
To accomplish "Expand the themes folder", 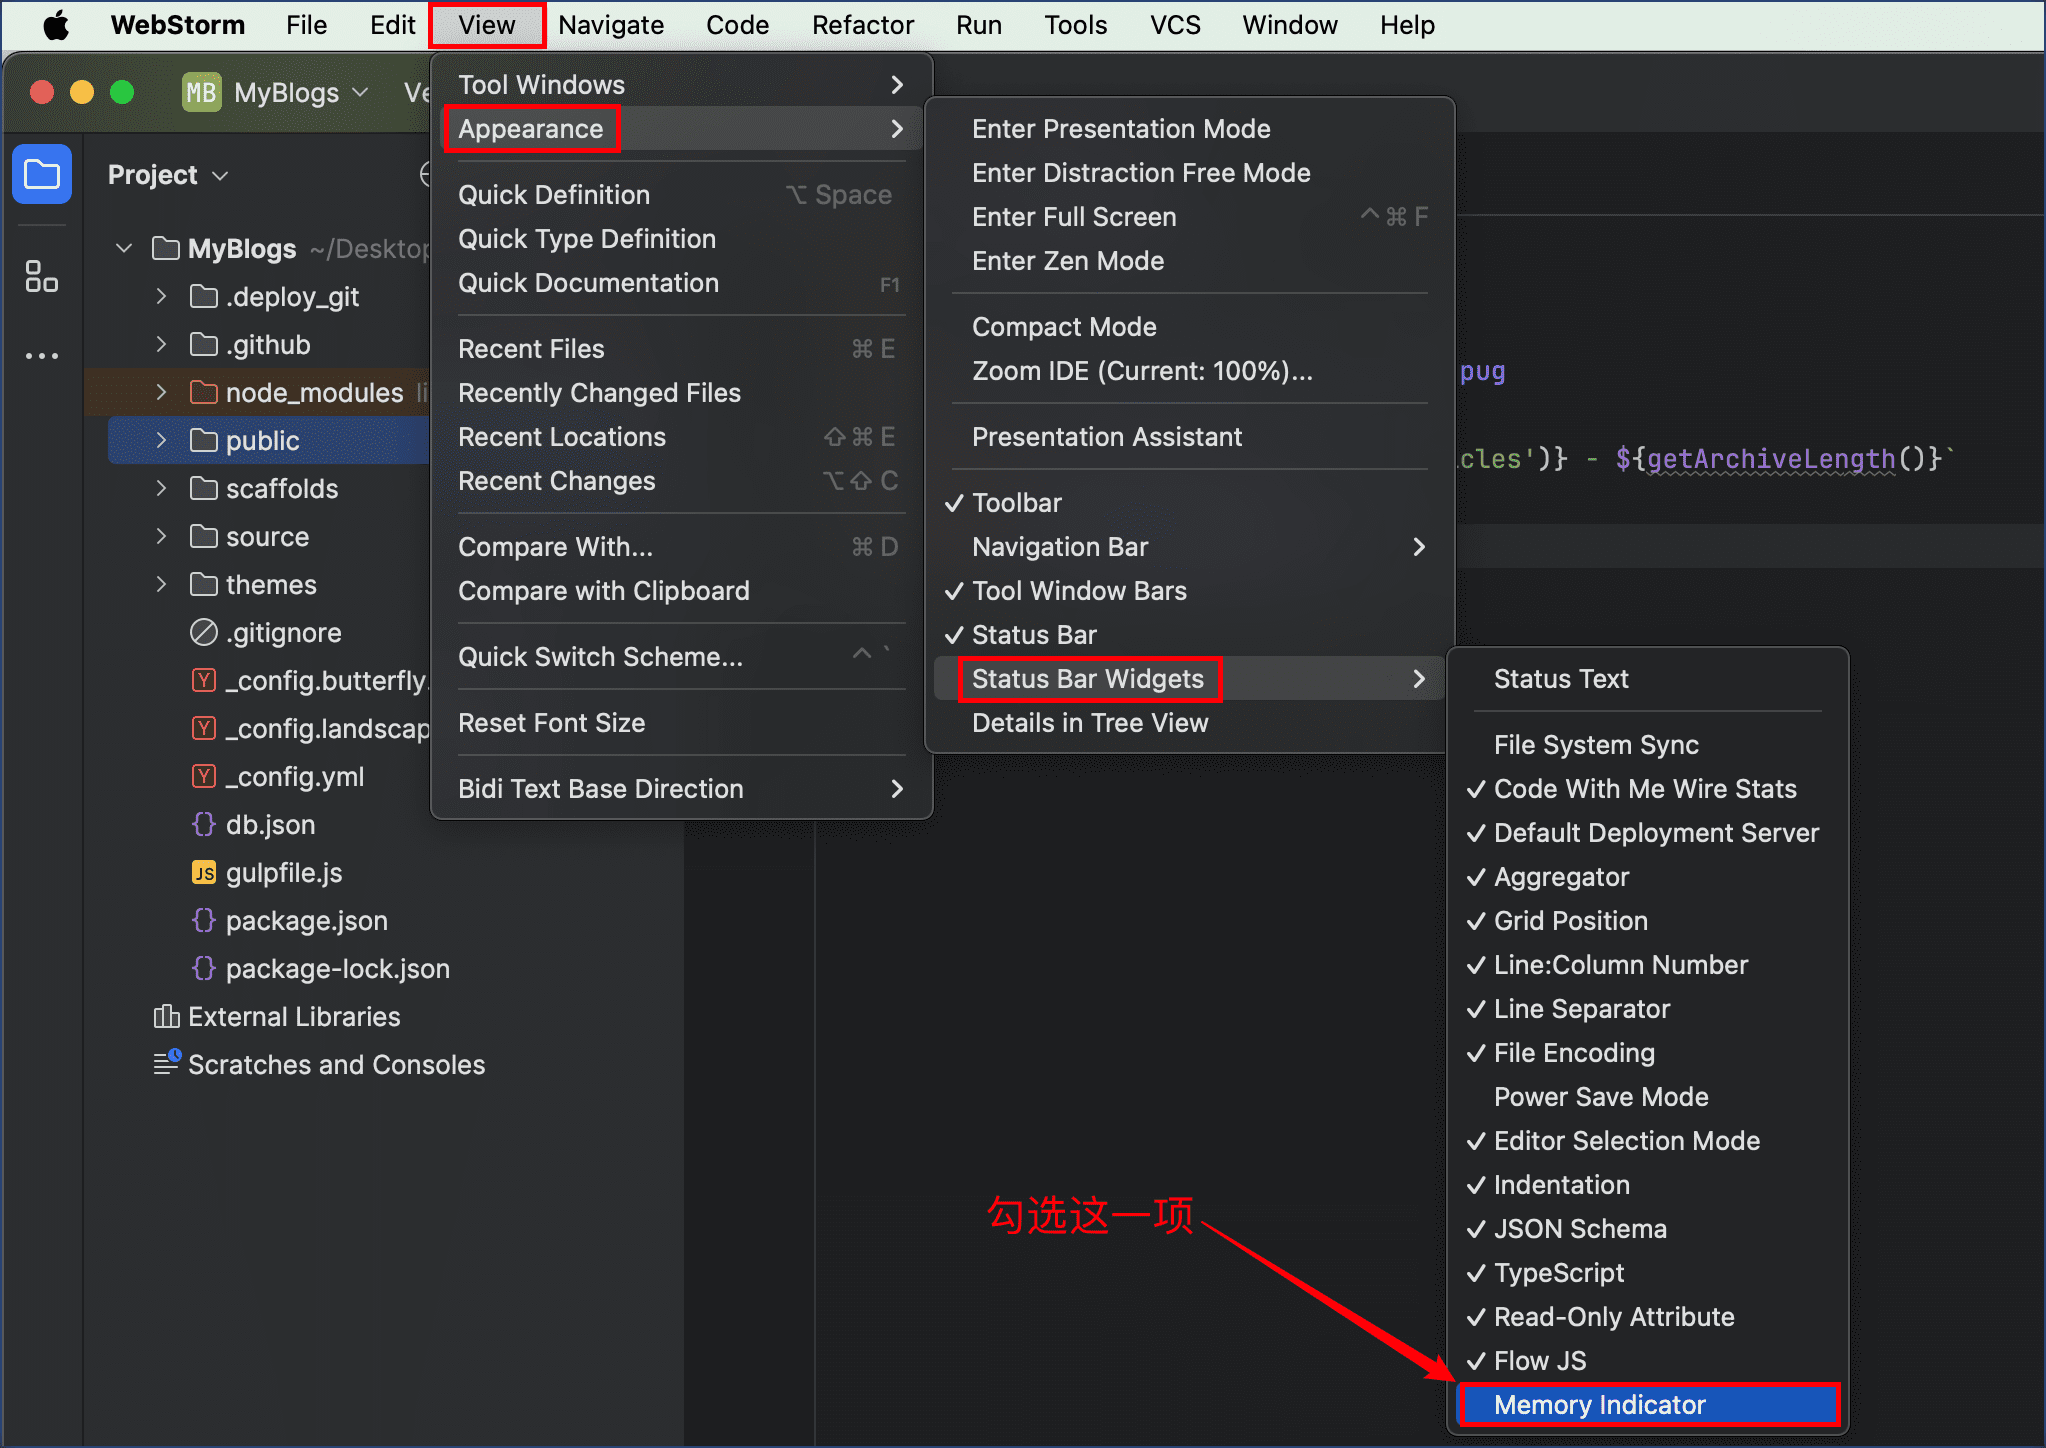I will pos(161,584).
